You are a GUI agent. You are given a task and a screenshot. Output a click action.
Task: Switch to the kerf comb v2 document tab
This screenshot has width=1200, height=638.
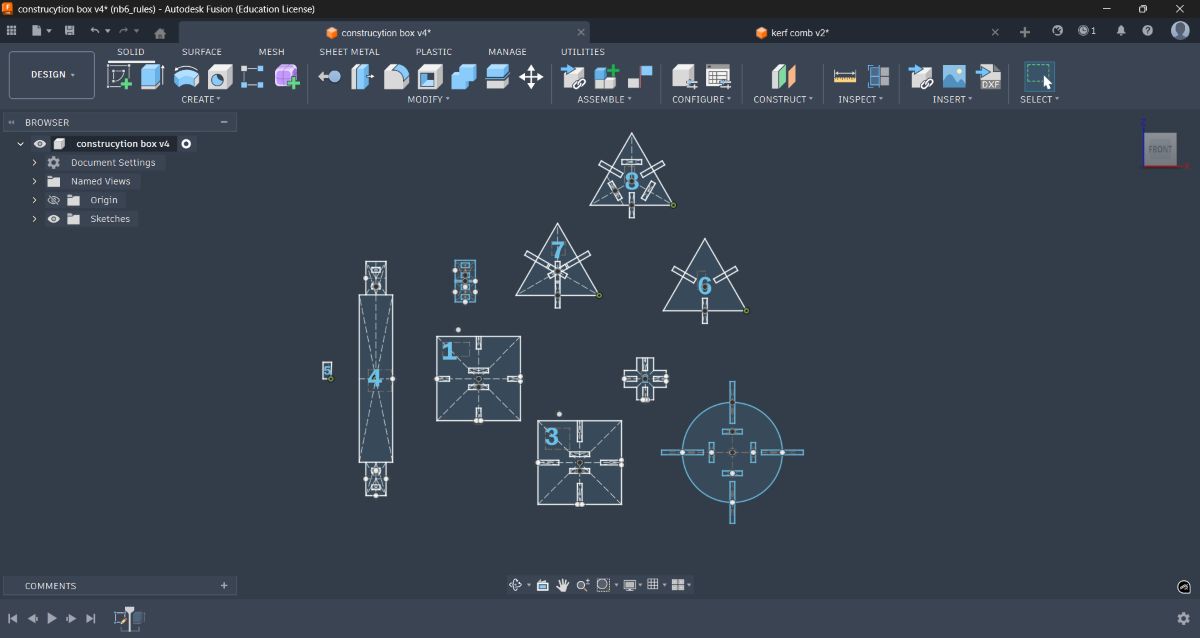[793, 32]
